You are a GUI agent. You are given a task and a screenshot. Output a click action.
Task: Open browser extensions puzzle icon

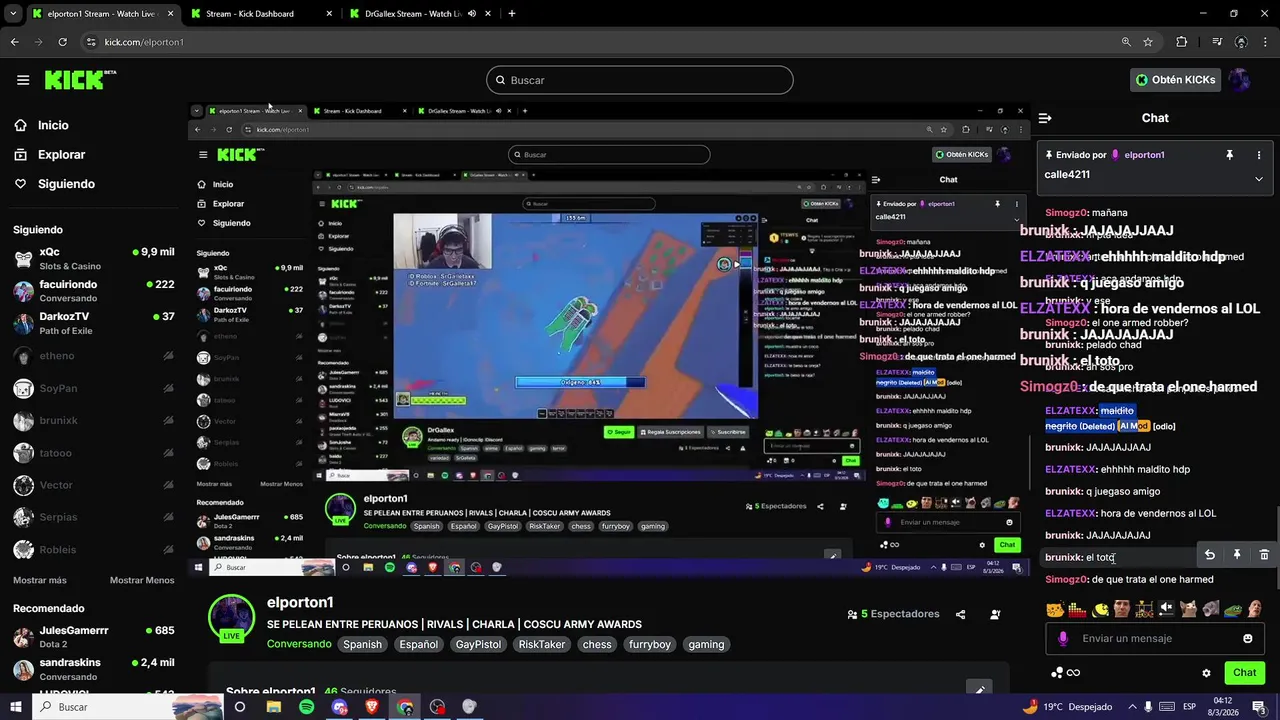click(1182, 42)
